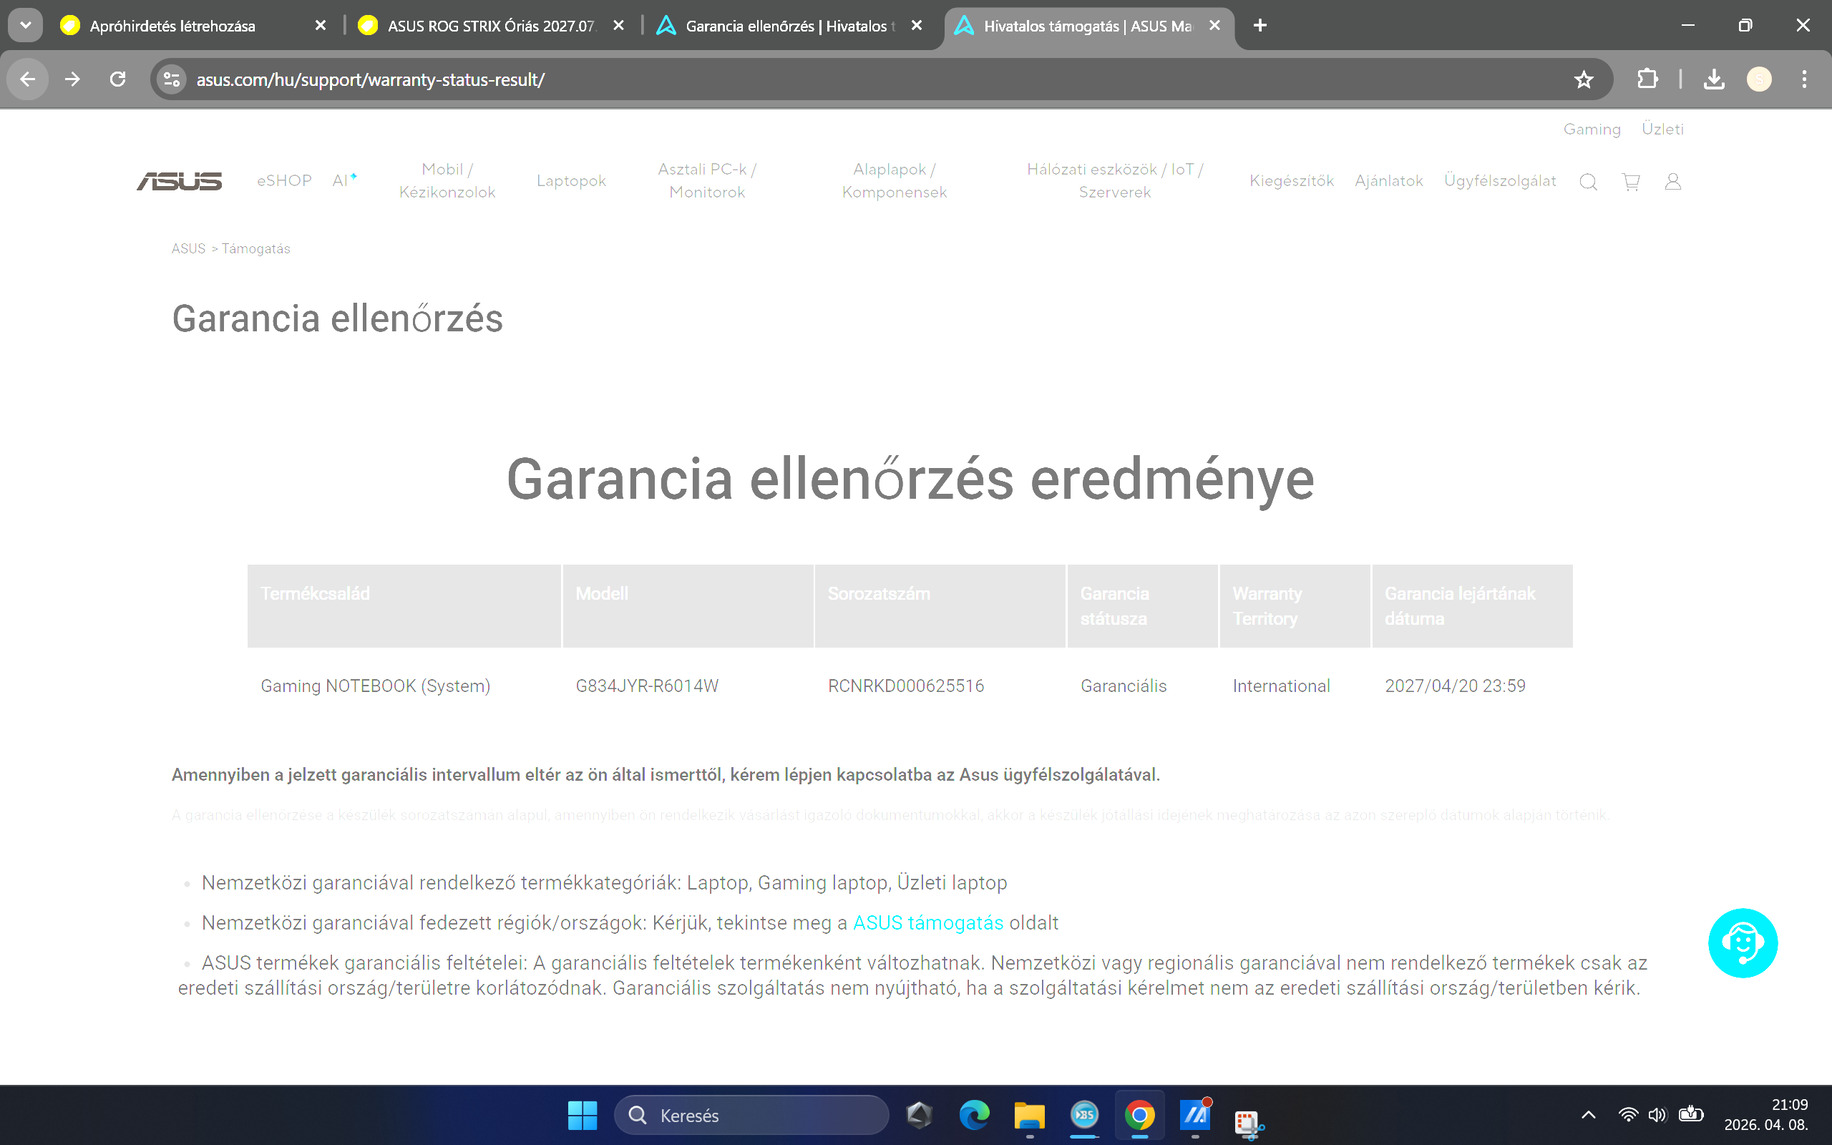Open the MyASUS taskbar icon
The width and height of the screenshot is (1832, 1145).
(x=1195, y=1115)
